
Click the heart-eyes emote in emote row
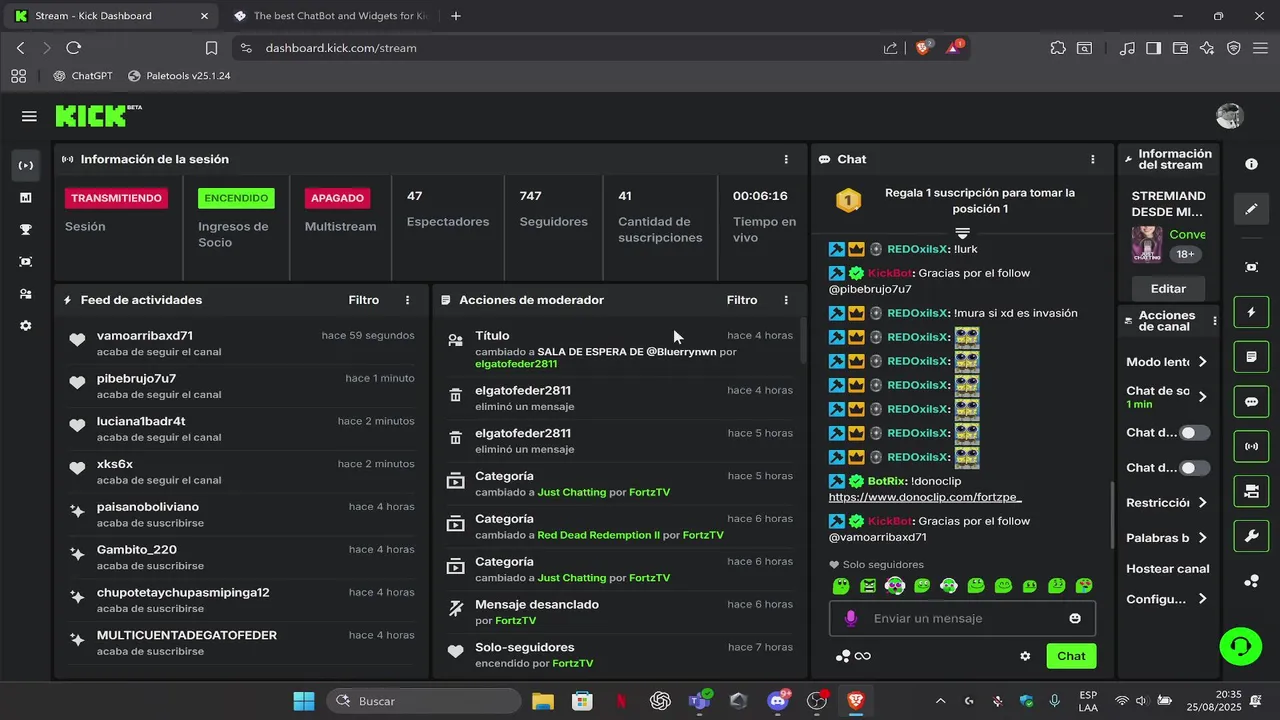(x=1084, y=585)
